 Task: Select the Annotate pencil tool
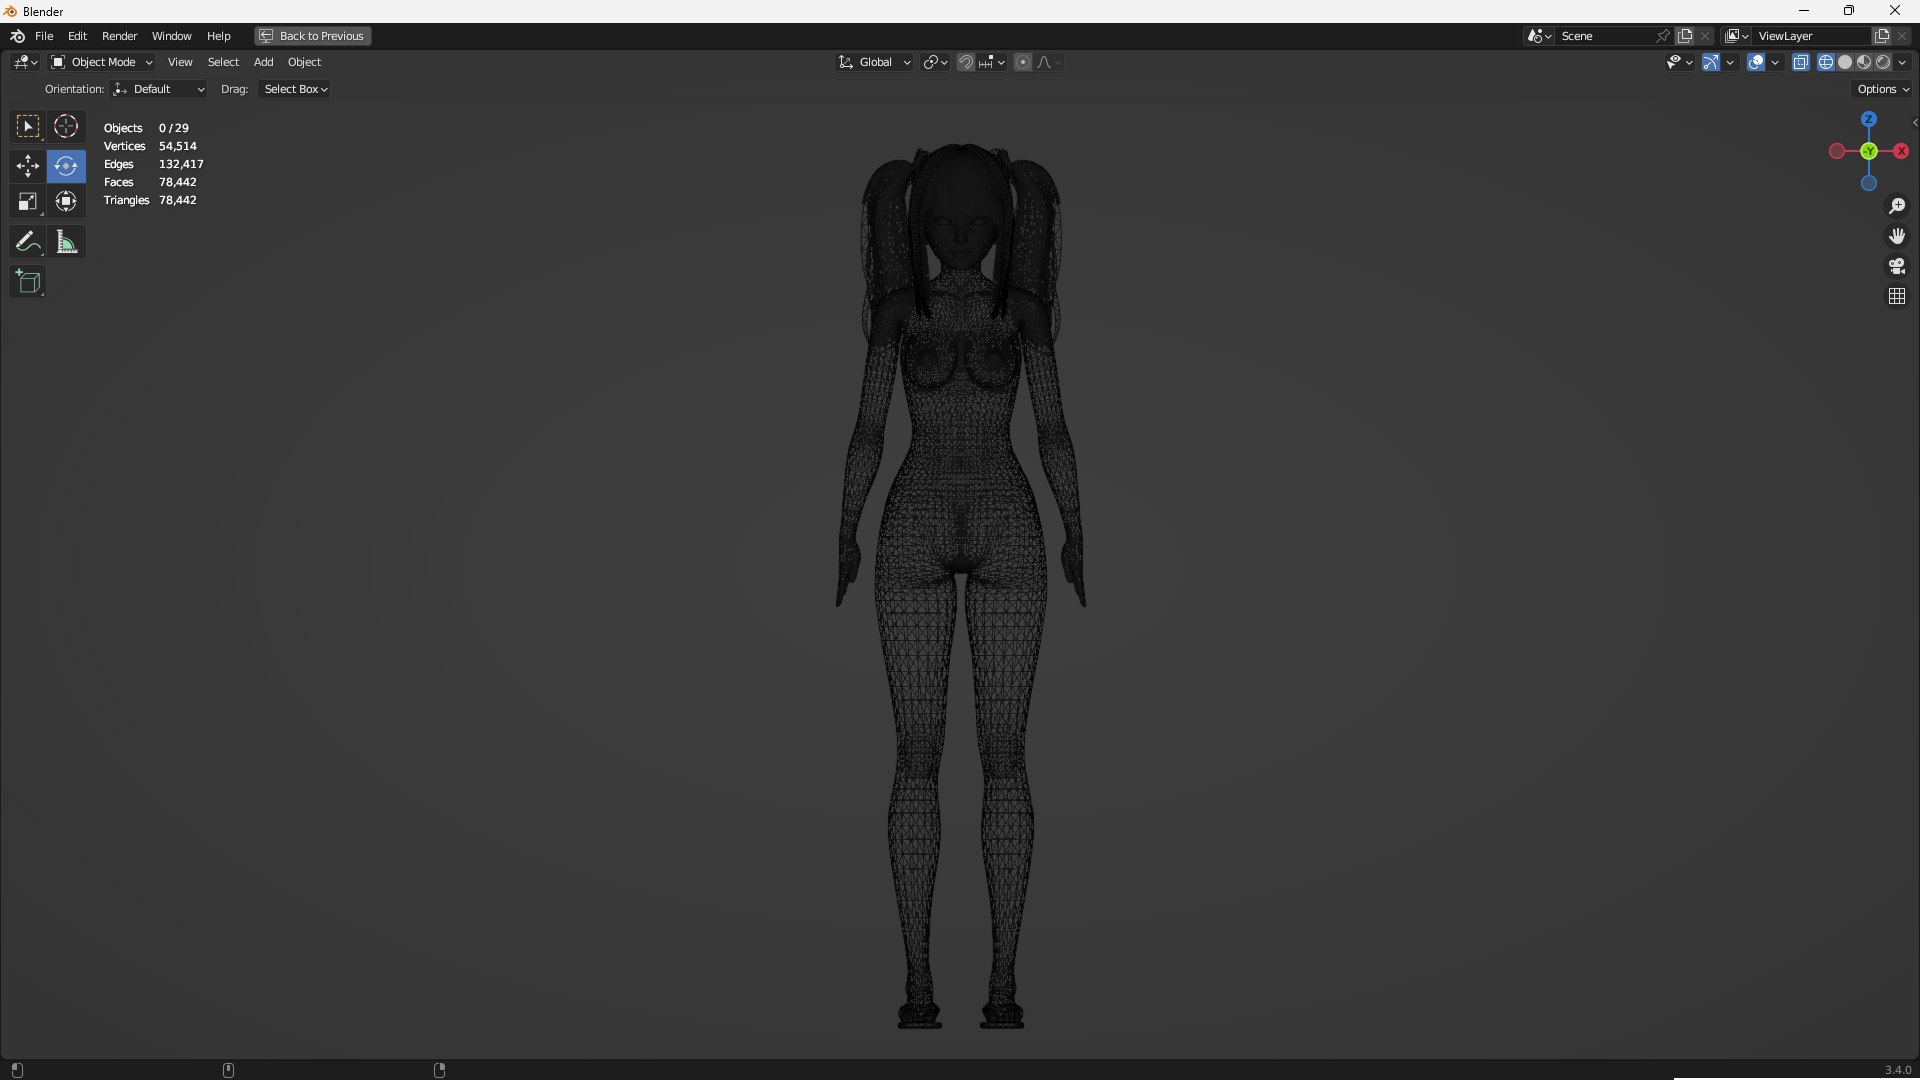(x=27, y=242)
